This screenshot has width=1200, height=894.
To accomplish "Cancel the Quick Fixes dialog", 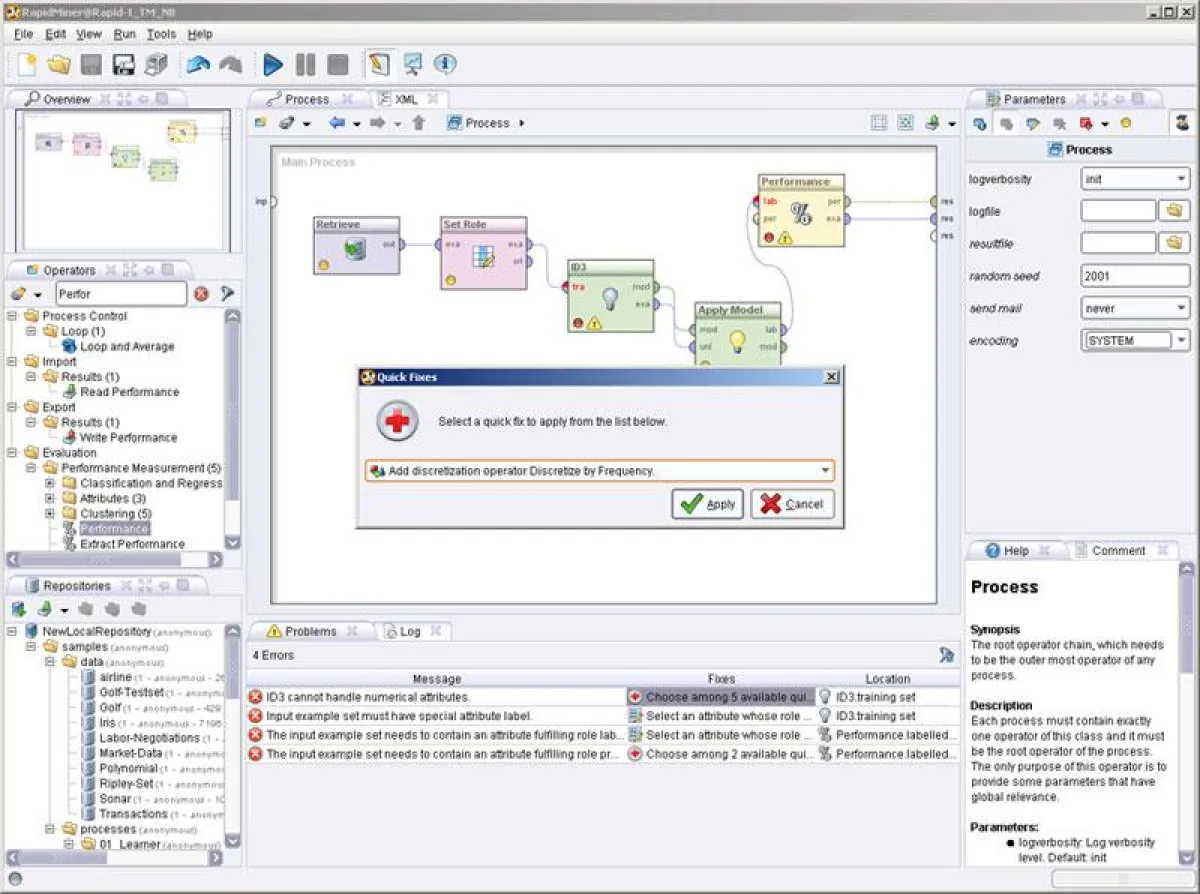I will point(792,504).
